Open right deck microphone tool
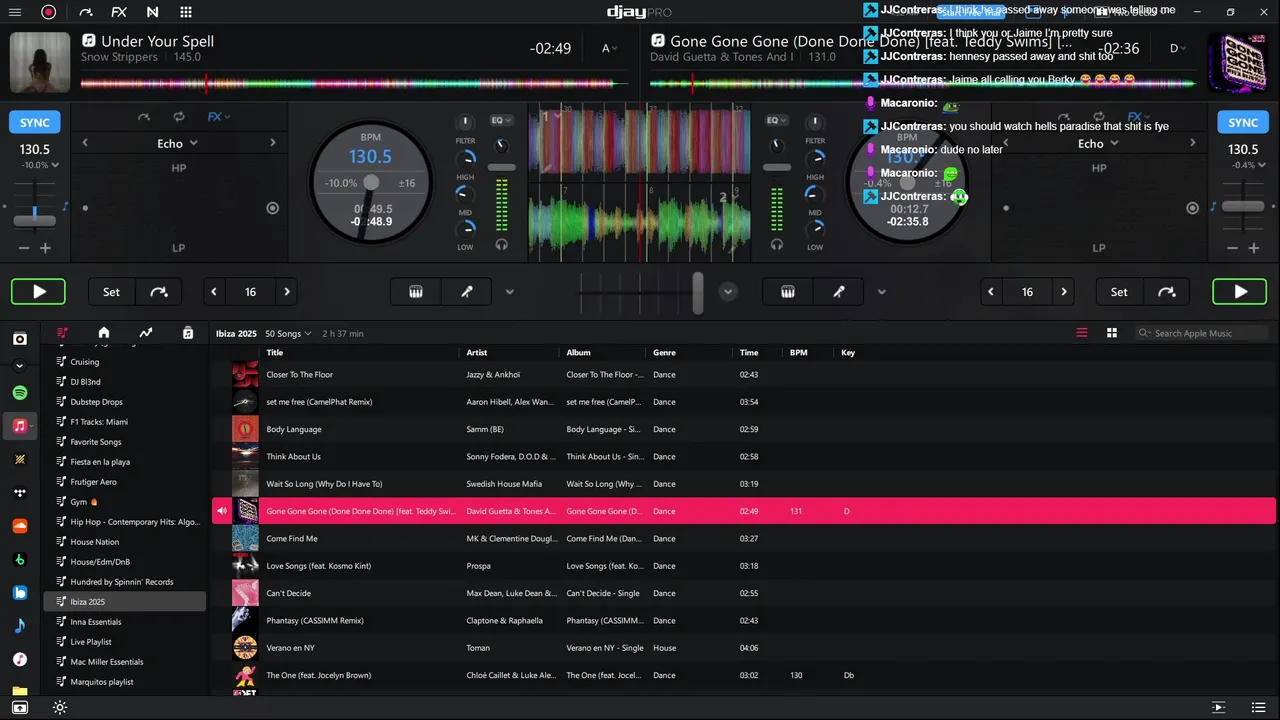Image resolution: width=1280 pixels, height=720 pixels. (x=839, y=292)
